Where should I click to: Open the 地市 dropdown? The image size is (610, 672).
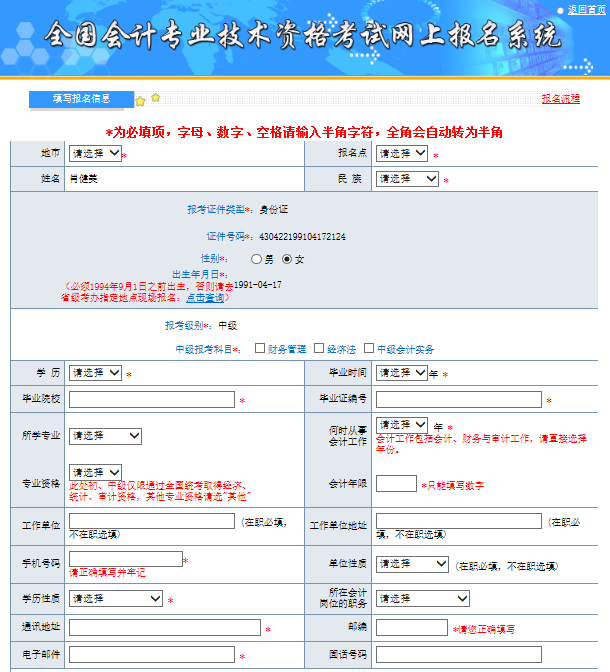95,153
